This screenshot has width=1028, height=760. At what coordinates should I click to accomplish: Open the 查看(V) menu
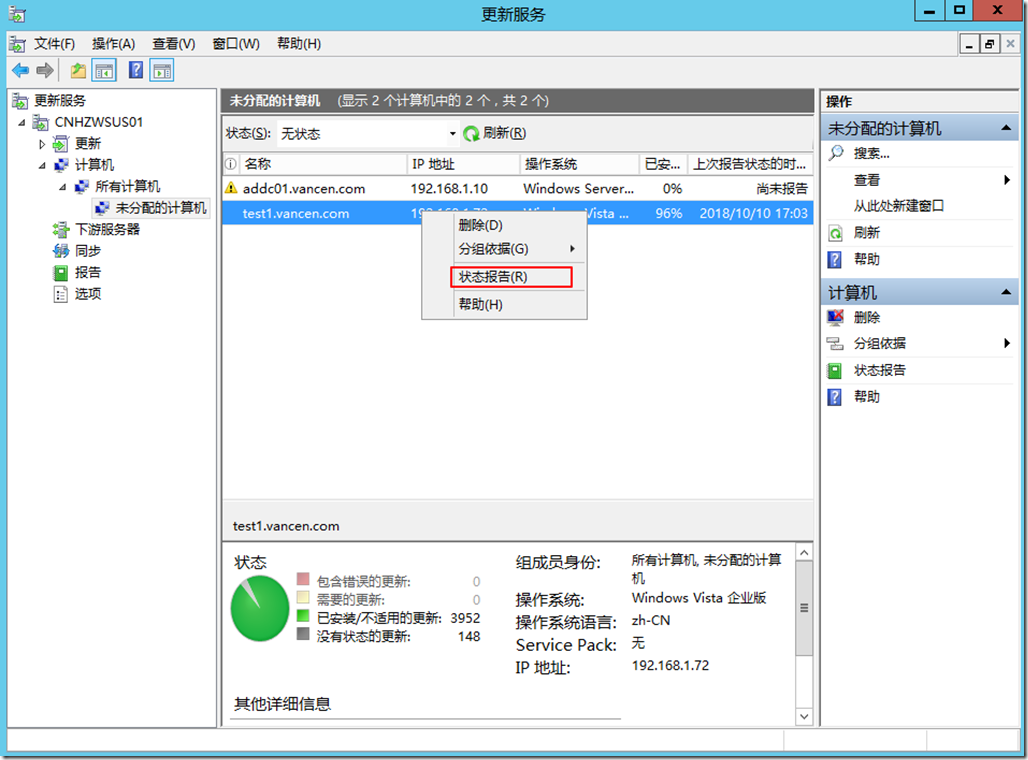click(x=174, y=44)
